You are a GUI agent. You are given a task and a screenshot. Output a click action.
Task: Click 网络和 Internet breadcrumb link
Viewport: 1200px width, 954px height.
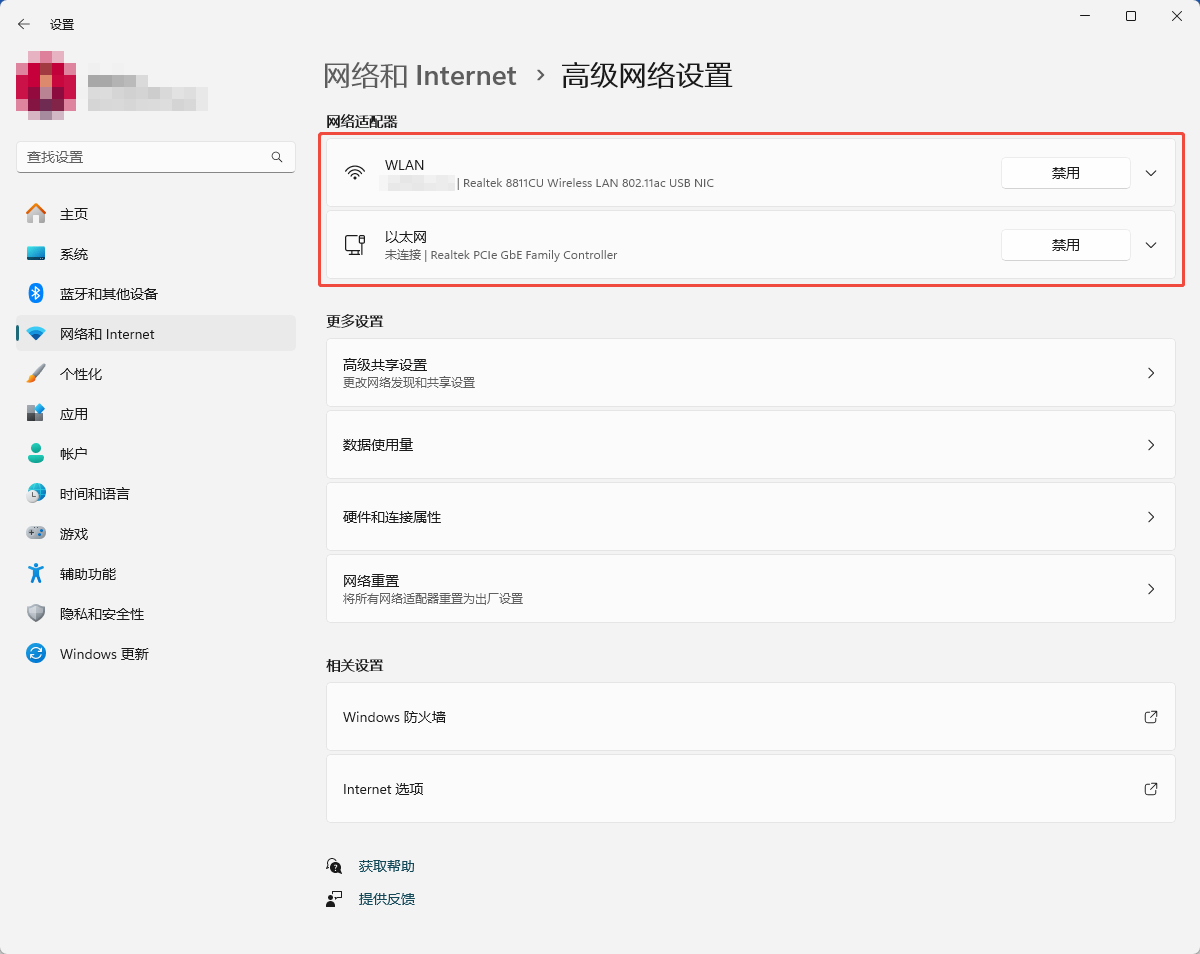420,76
